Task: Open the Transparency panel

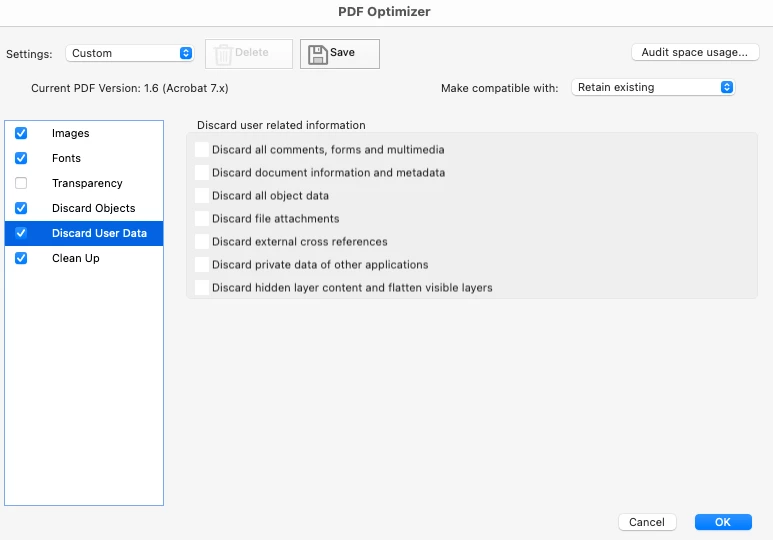Action: pos(87,183)
